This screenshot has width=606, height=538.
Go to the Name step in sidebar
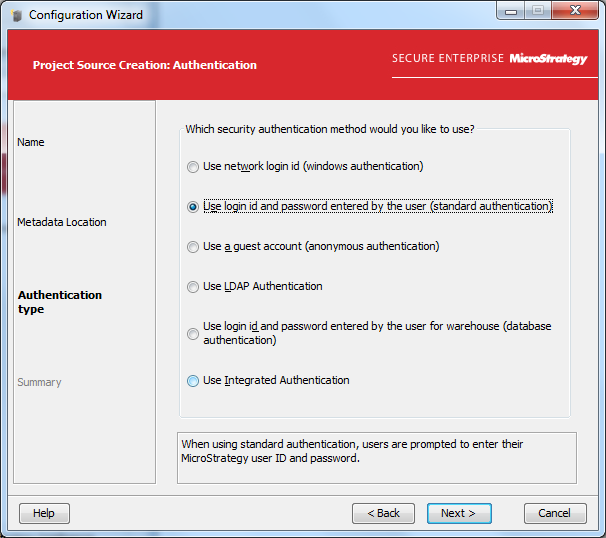coord(31,142)
